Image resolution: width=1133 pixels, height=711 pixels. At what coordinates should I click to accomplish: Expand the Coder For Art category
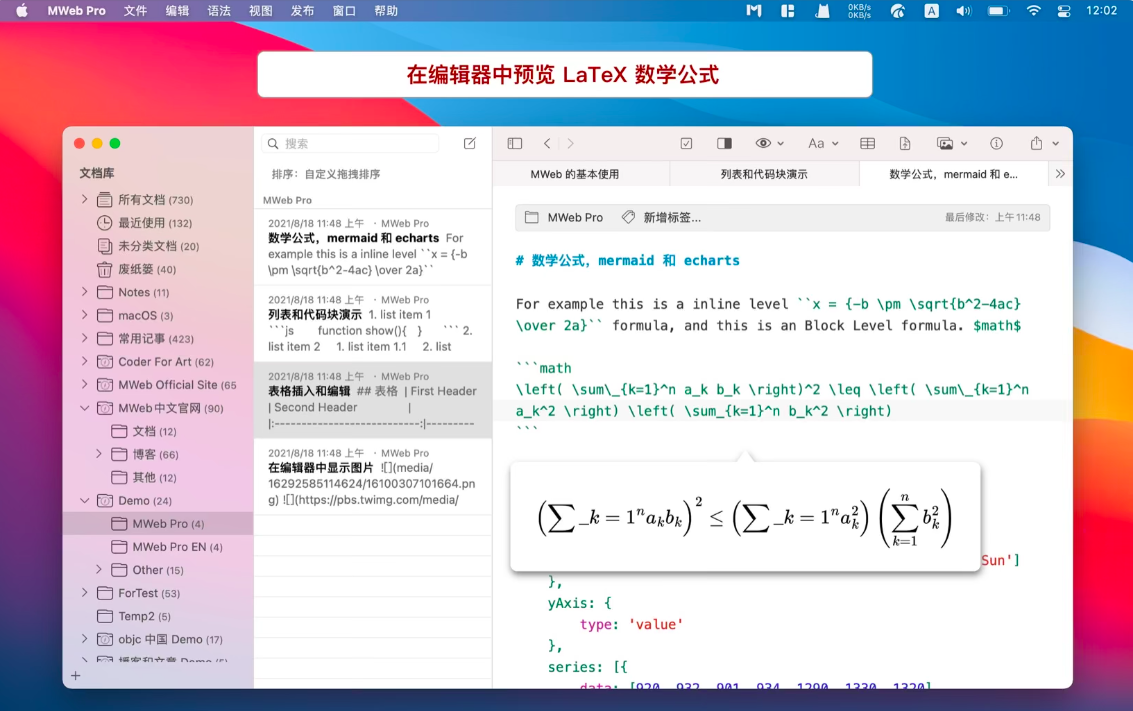pos(85,361)
